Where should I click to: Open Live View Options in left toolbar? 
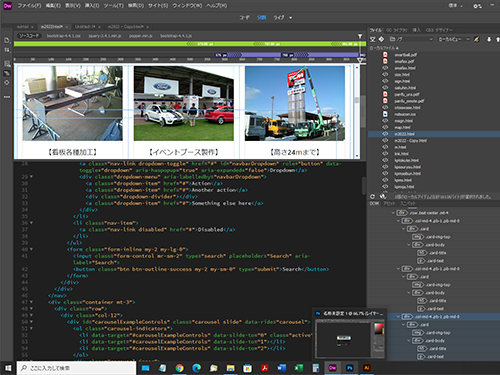[7, 64]
